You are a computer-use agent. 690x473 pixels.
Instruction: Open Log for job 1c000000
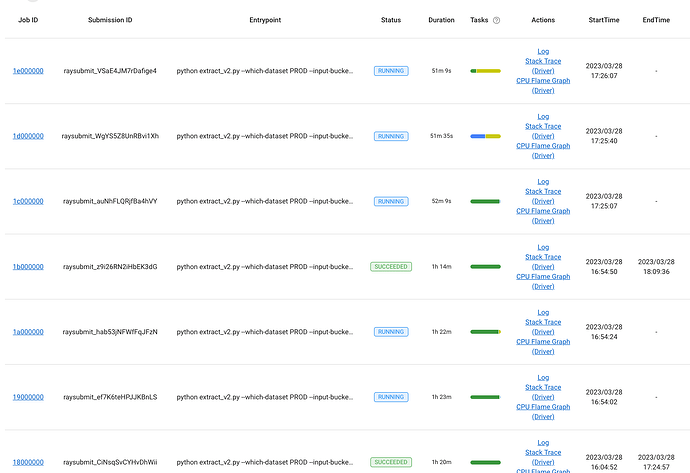click(543, 182)
